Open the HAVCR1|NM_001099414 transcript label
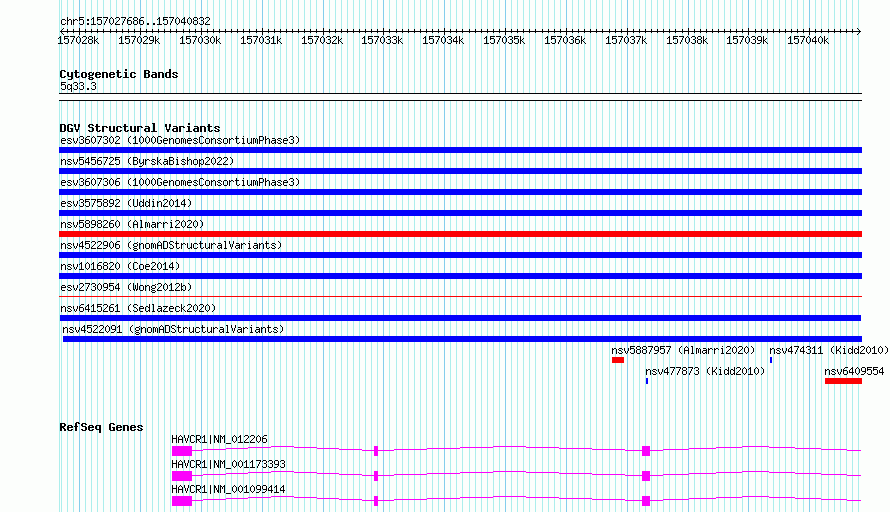This screenshot has width=890, height=512. pos(228,489)
